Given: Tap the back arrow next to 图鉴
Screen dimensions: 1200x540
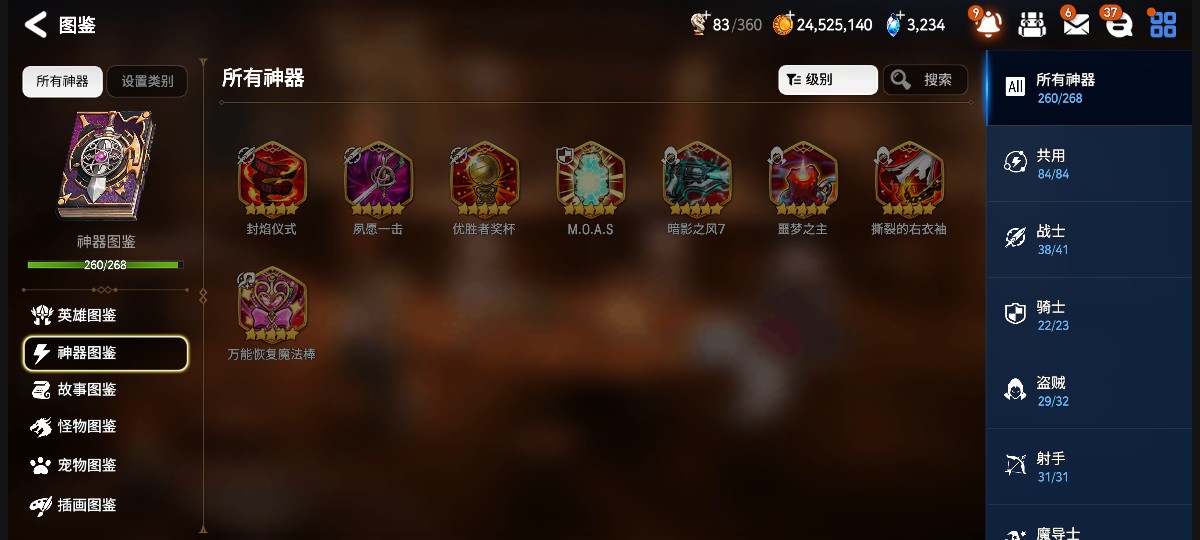Looking at the screenshot, I should click(x=36, y=25).
